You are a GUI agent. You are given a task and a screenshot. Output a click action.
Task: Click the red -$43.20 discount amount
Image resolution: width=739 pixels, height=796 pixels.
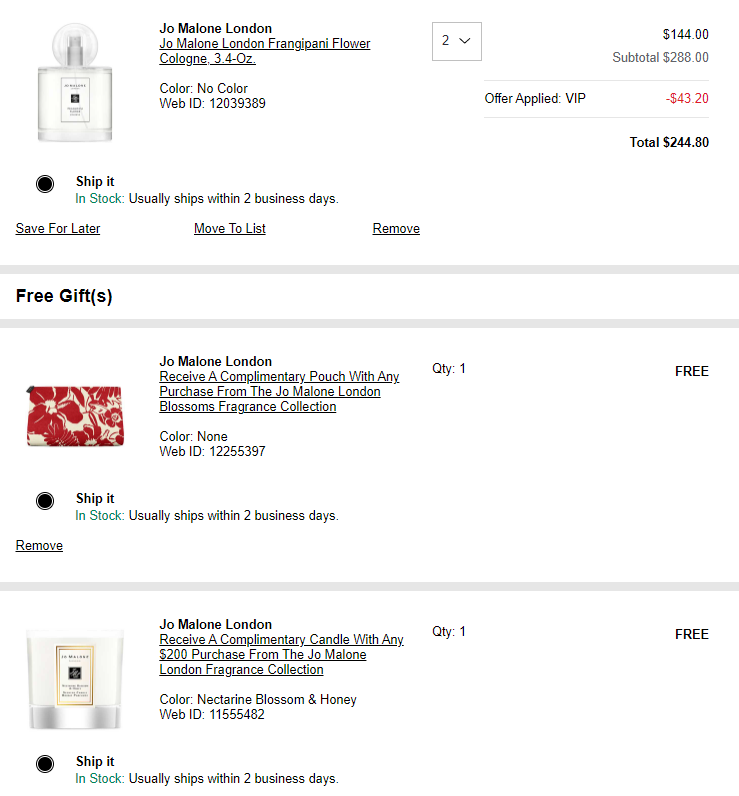point(687,98)
